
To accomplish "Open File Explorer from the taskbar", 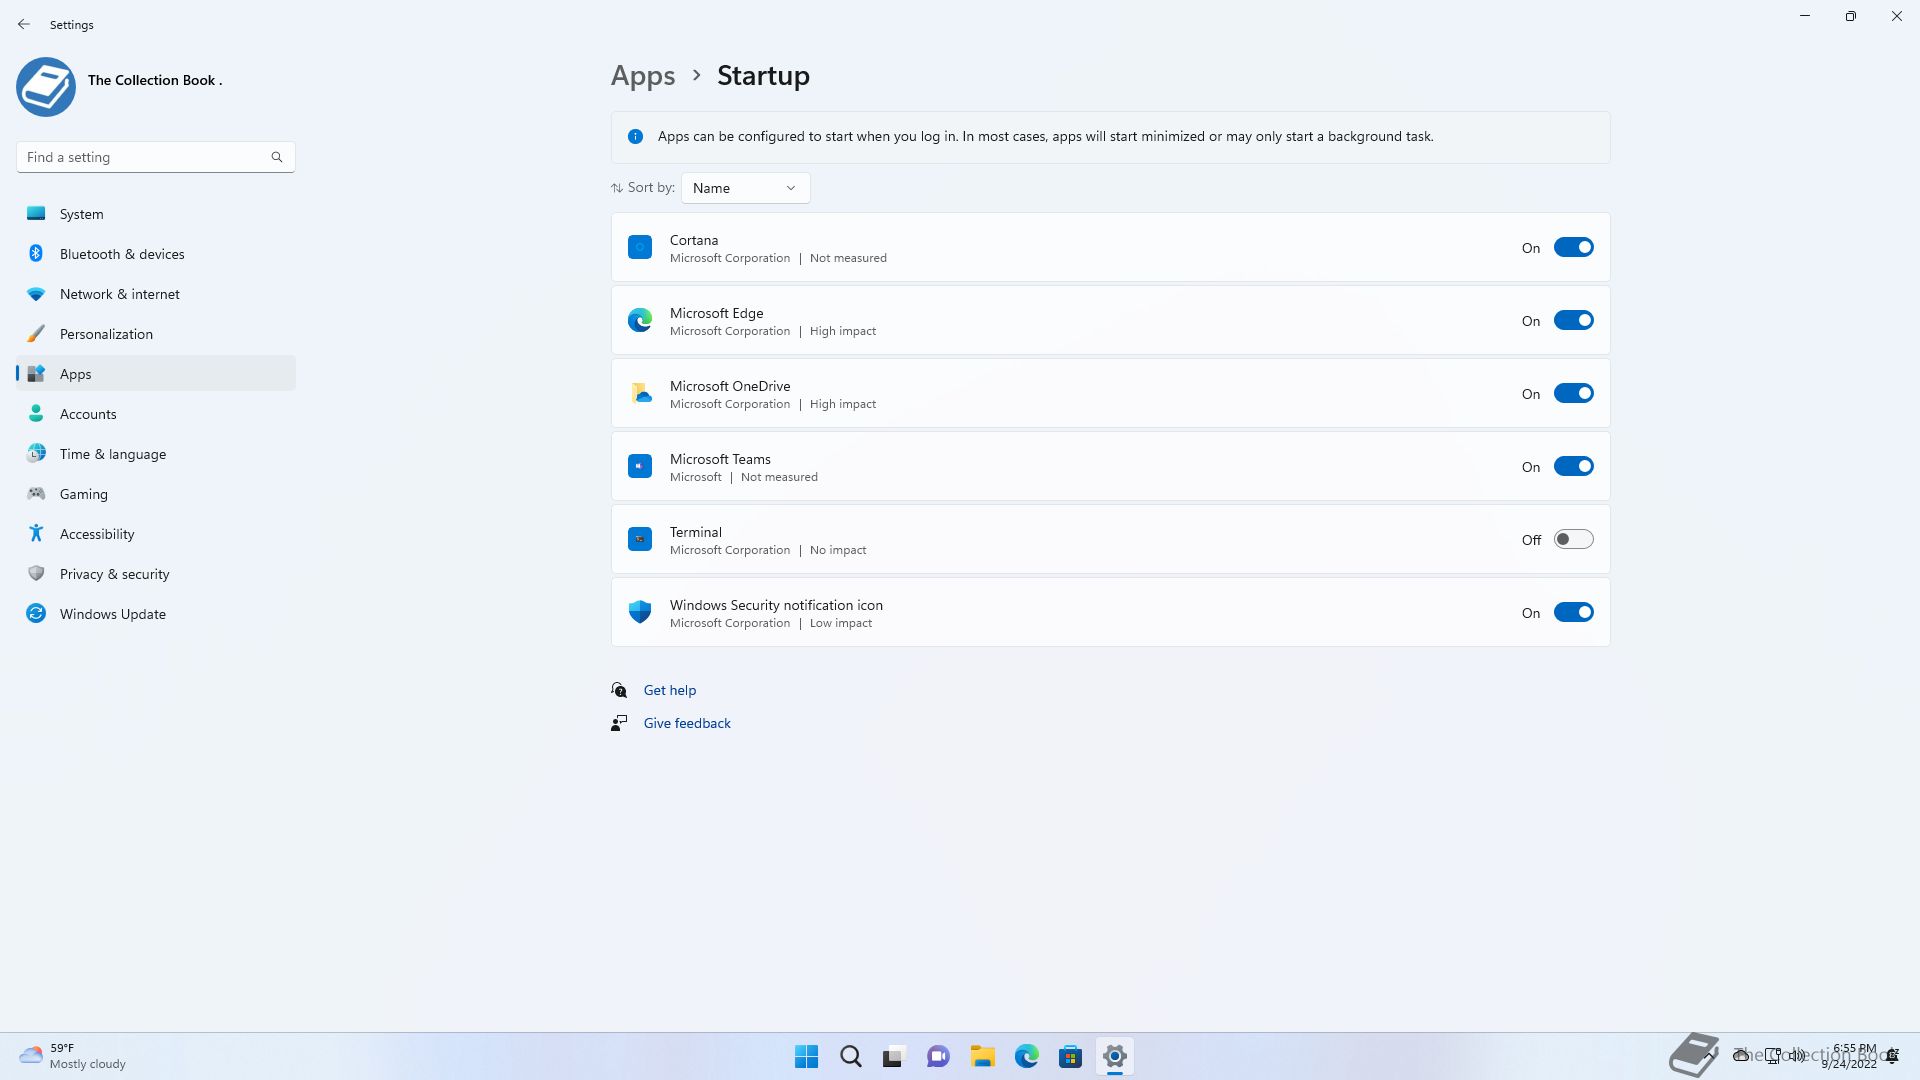I will click(982, 1056).
